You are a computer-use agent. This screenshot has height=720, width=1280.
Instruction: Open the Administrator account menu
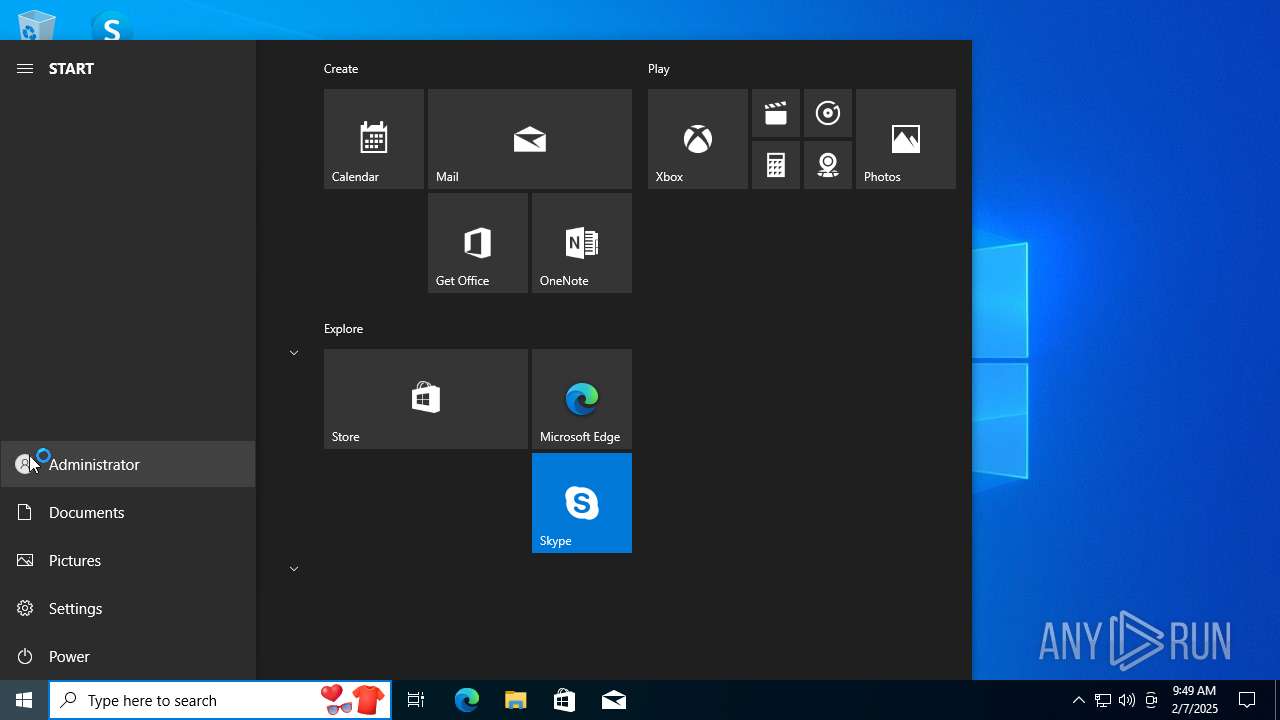128,464
